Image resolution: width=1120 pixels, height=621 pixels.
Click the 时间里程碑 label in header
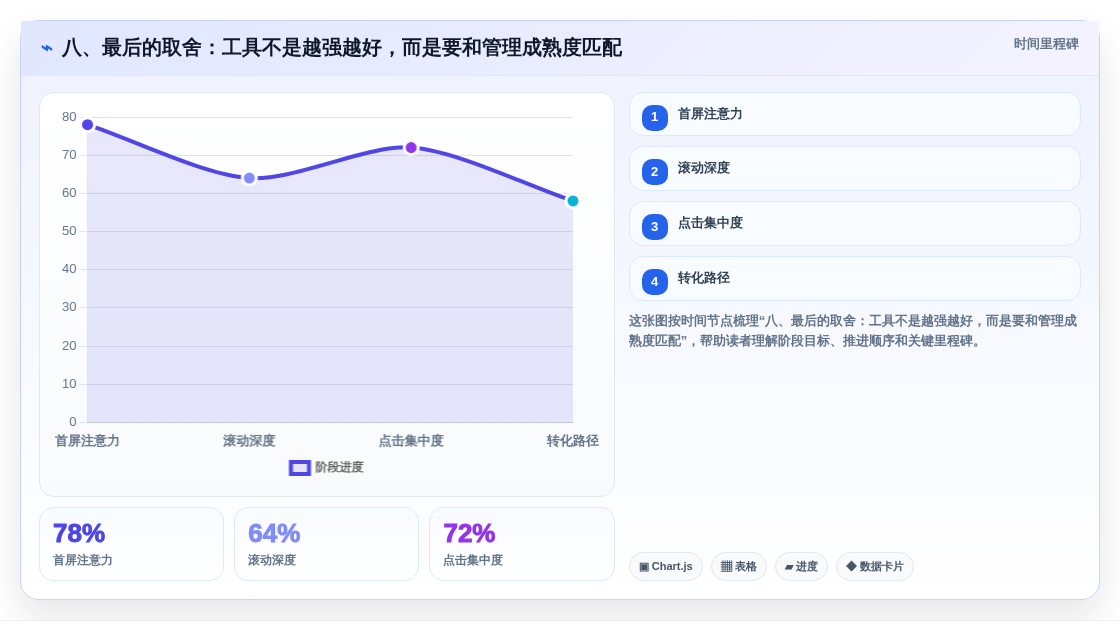[x=1046, y=44]
